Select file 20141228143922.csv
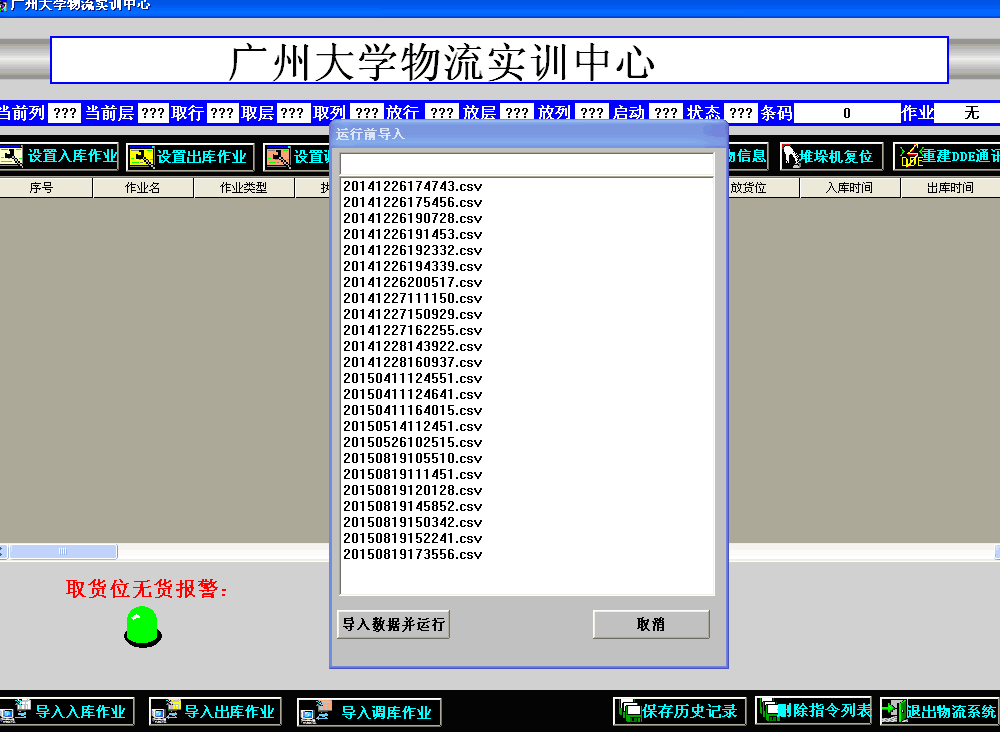 (x=413, y=346)
